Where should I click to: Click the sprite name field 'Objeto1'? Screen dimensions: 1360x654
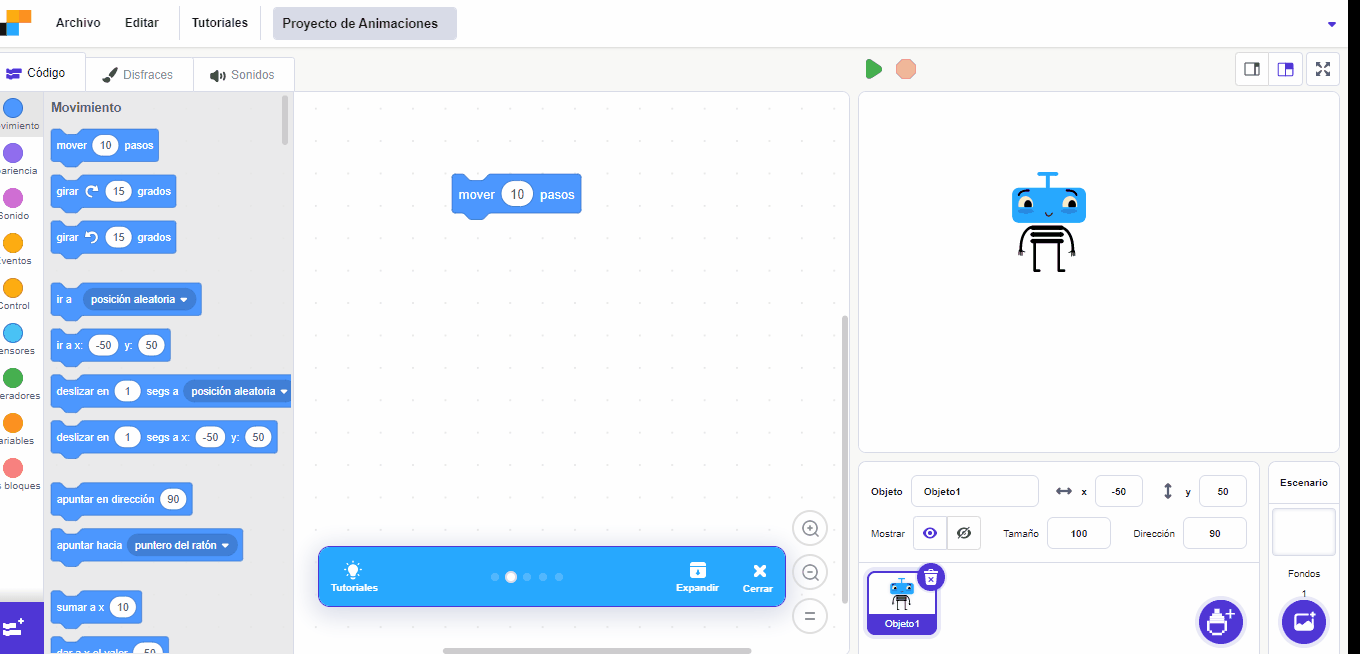pos(975,491)
